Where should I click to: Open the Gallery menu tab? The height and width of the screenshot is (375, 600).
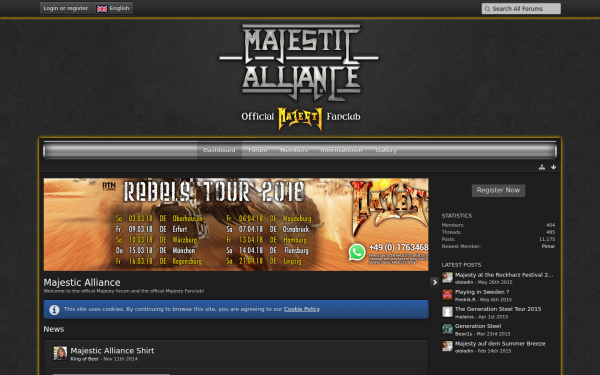pyautogui.click(x=386, y=150)
